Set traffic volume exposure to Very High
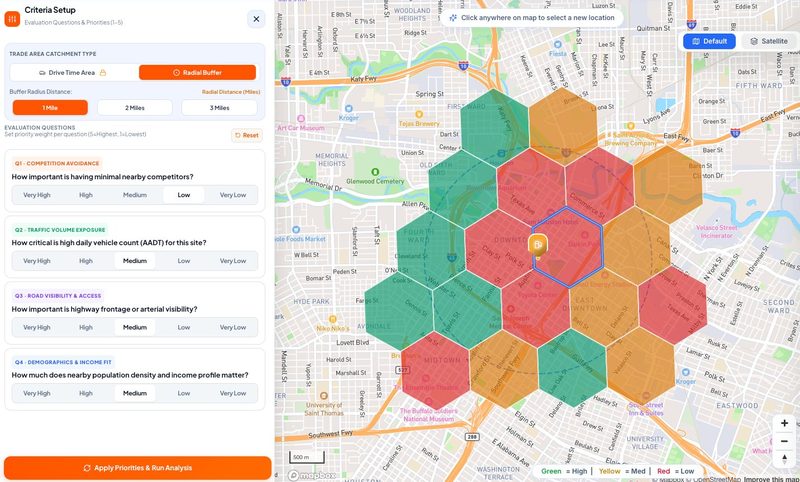 click(37, 261)
